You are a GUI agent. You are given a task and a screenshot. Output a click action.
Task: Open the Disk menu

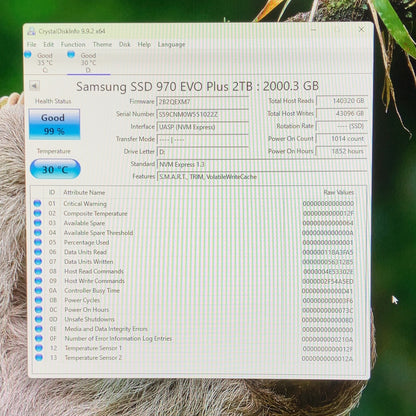click(x=125, y=44)
